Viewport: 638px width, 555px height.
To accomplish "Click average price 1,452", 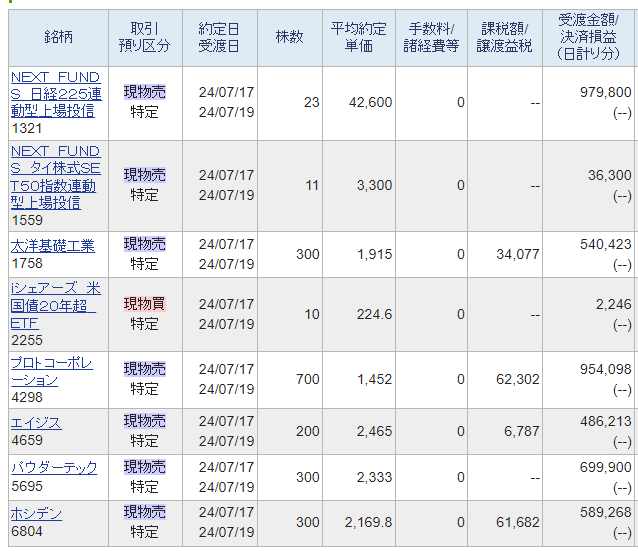I will tap(374, 379).
